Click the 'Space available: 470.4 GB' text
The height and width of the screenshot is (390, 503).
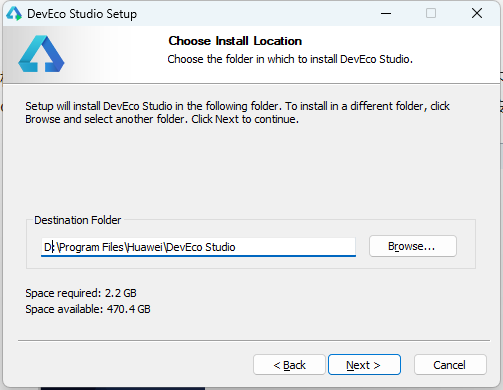pos(88,309)
